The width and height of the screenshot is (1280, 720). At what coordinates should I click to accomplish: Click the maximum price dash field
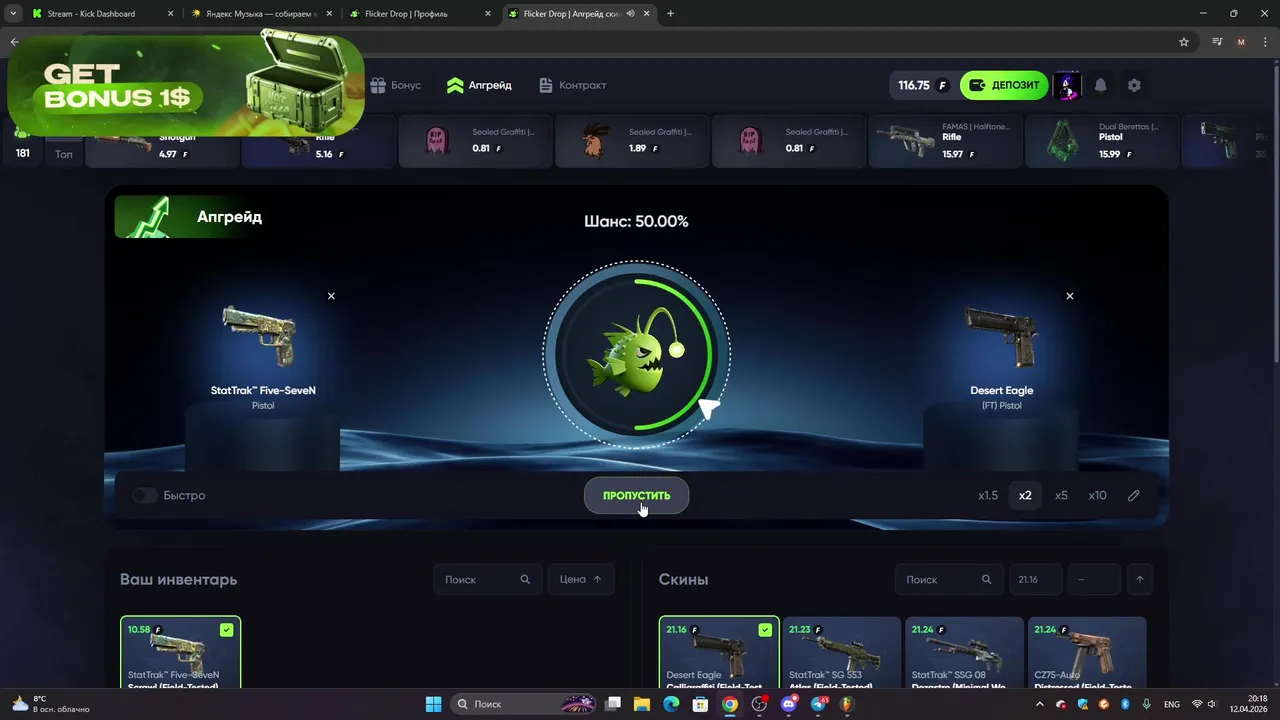point(1093,579)
